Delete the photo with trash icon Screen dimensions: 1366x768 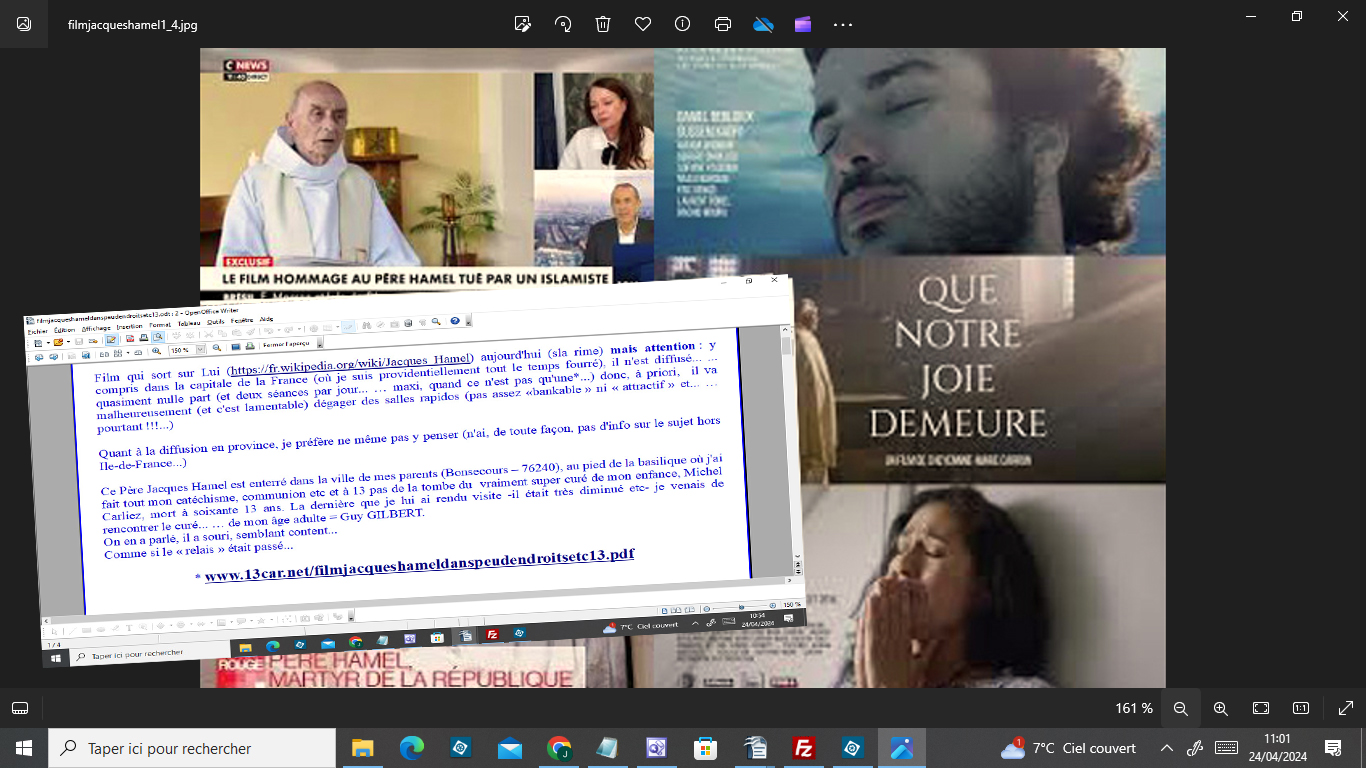tap(603, 24)
